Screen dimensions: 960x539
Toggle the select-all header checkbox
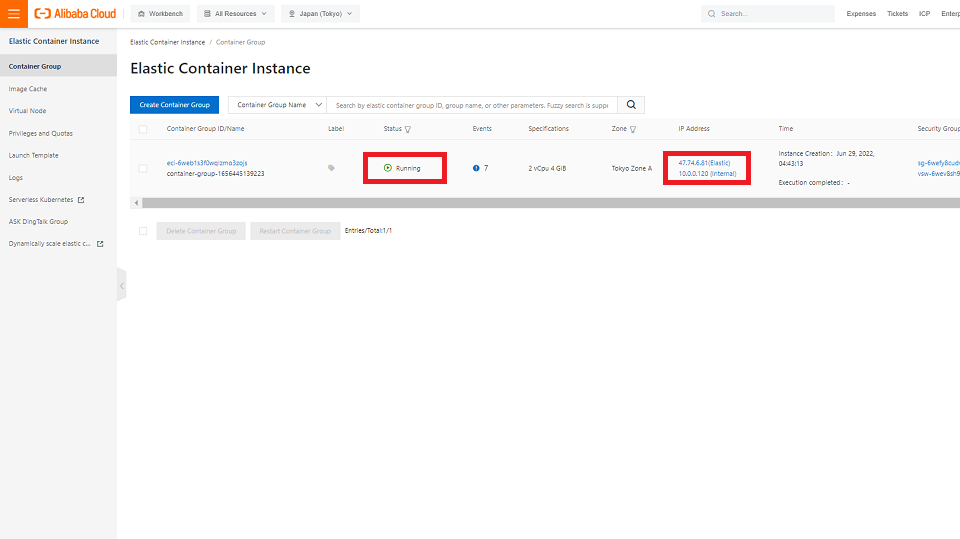(x=143, y=129)
